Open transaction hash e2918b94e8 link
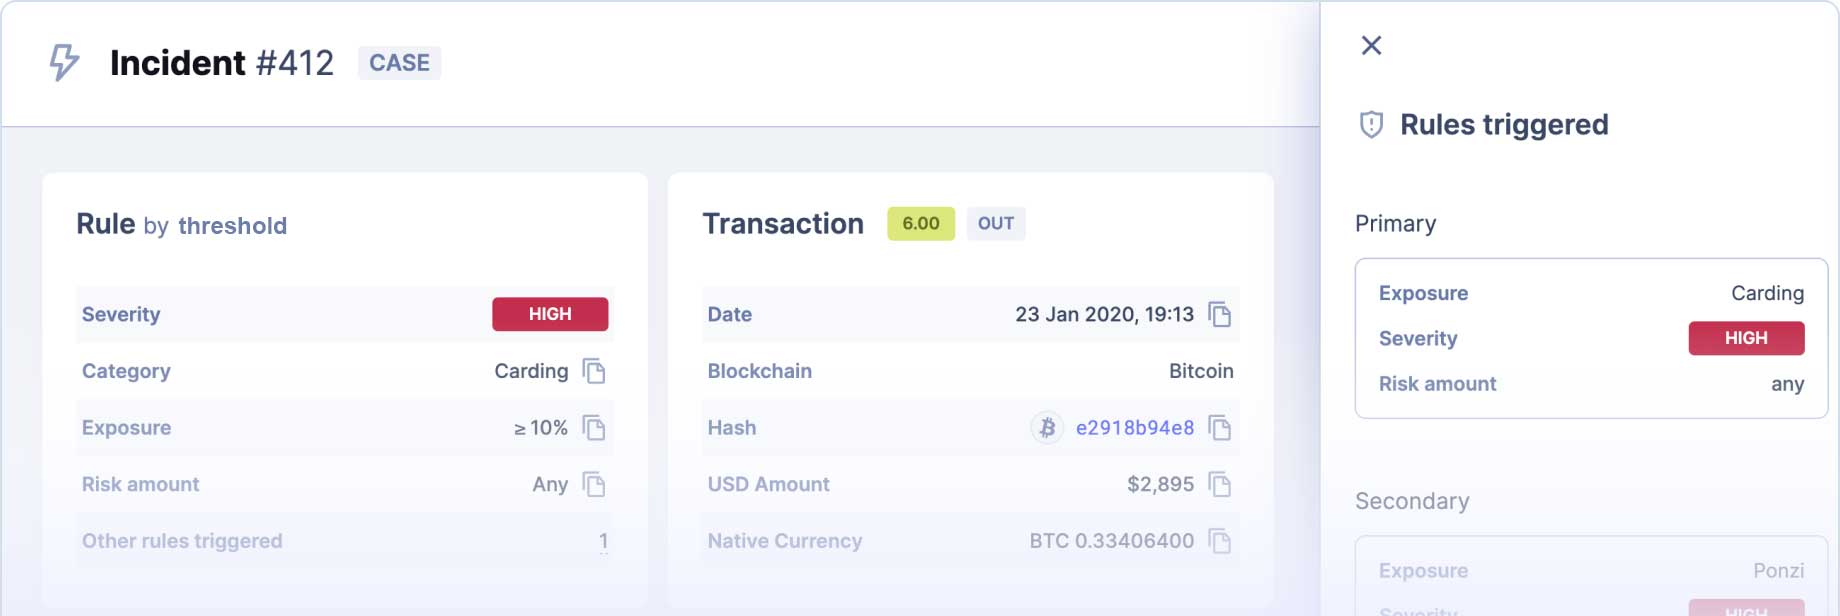The width and height of the screenshot is (1840, 616). (x=1134, y=428)
